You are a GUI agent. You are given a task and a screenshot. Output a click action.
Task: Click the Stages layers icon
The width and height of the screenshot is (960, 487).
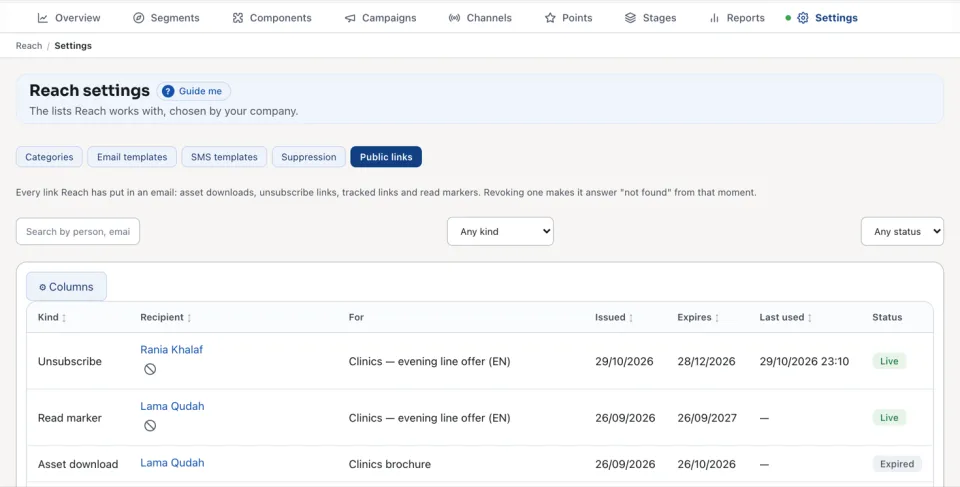tap(630, 18)
